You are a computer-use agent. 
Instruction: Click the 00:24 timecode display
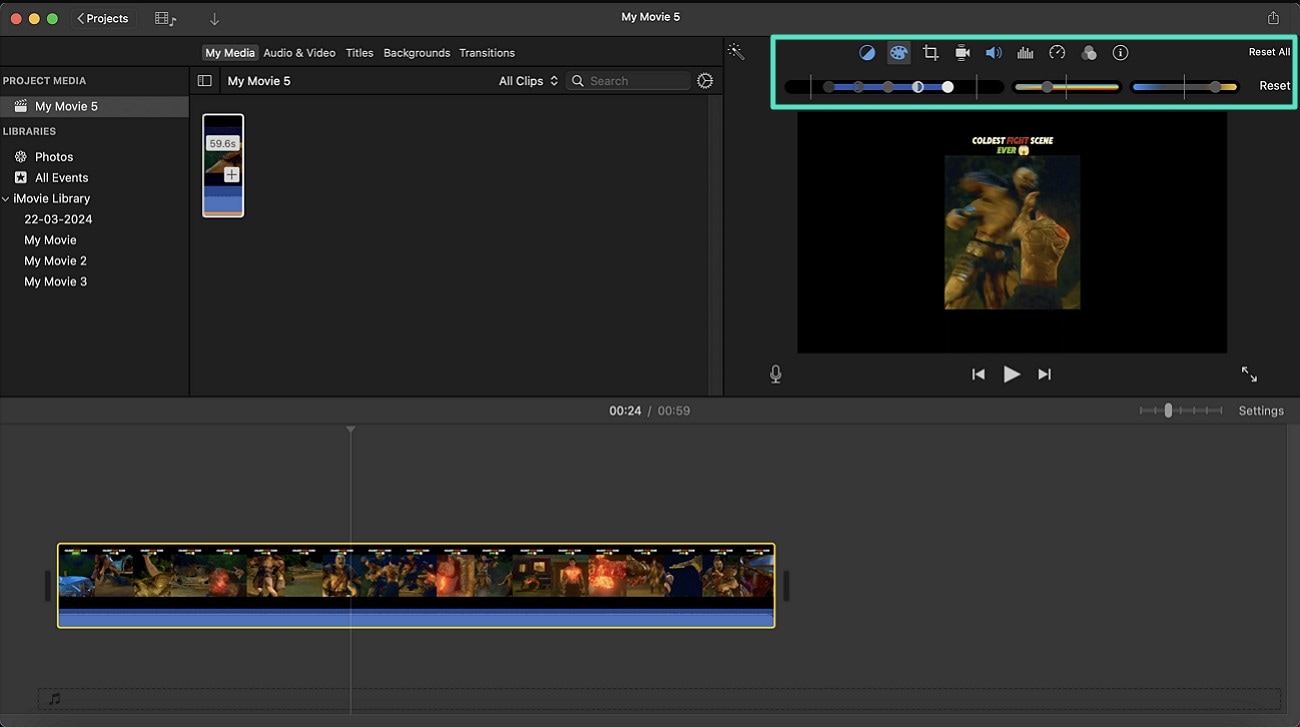click(x=625, y=411)
